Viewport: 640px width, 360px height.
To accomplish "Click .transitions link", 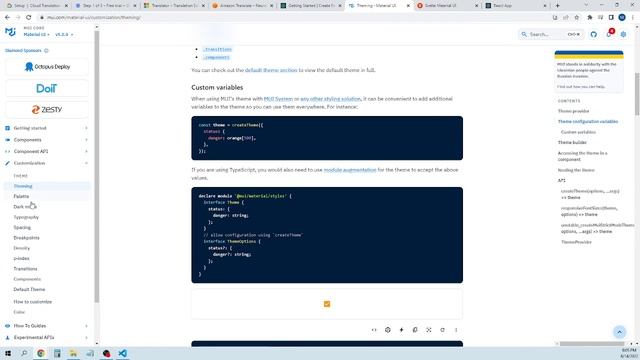I will click(x=217, y=49).
